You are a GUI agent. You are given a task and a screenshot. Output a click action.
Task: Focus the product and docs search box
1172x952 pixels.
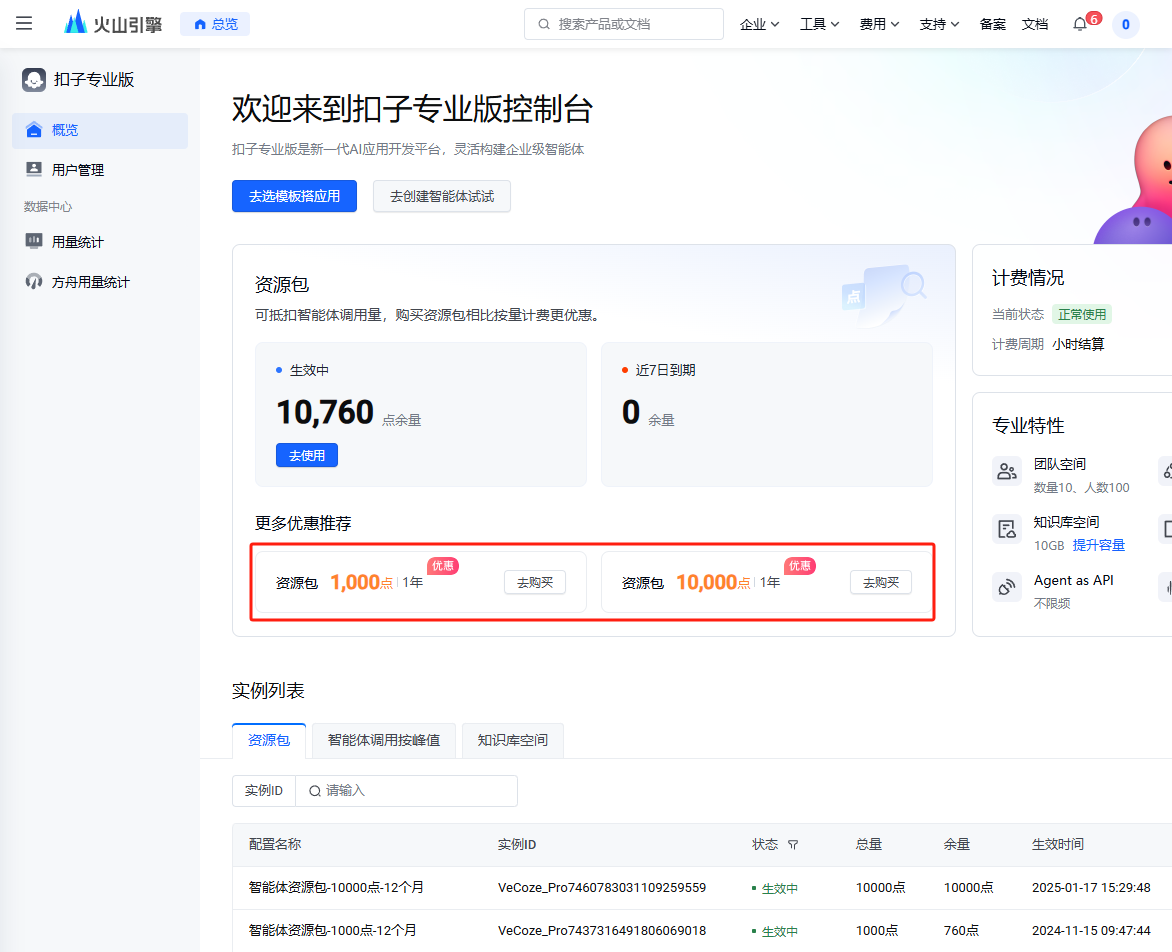tap(623, 24)
